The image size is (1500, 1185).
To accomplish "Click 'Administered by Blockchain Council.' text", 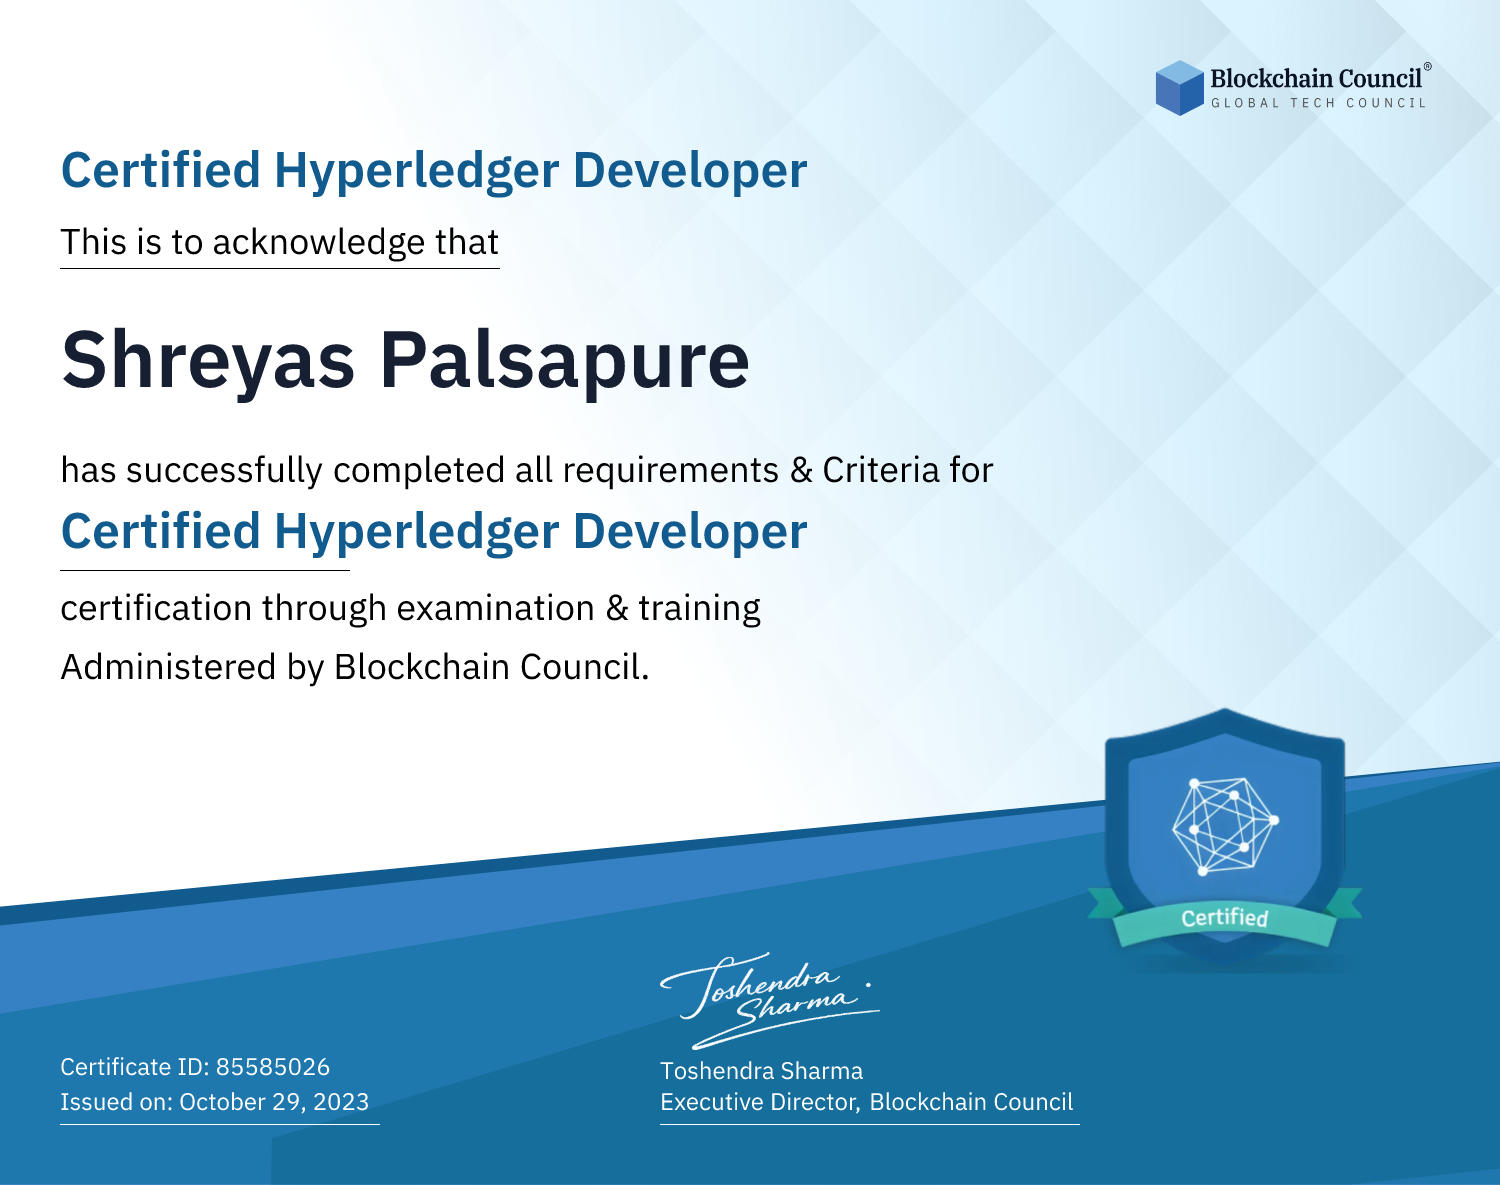I will point(355,667).
